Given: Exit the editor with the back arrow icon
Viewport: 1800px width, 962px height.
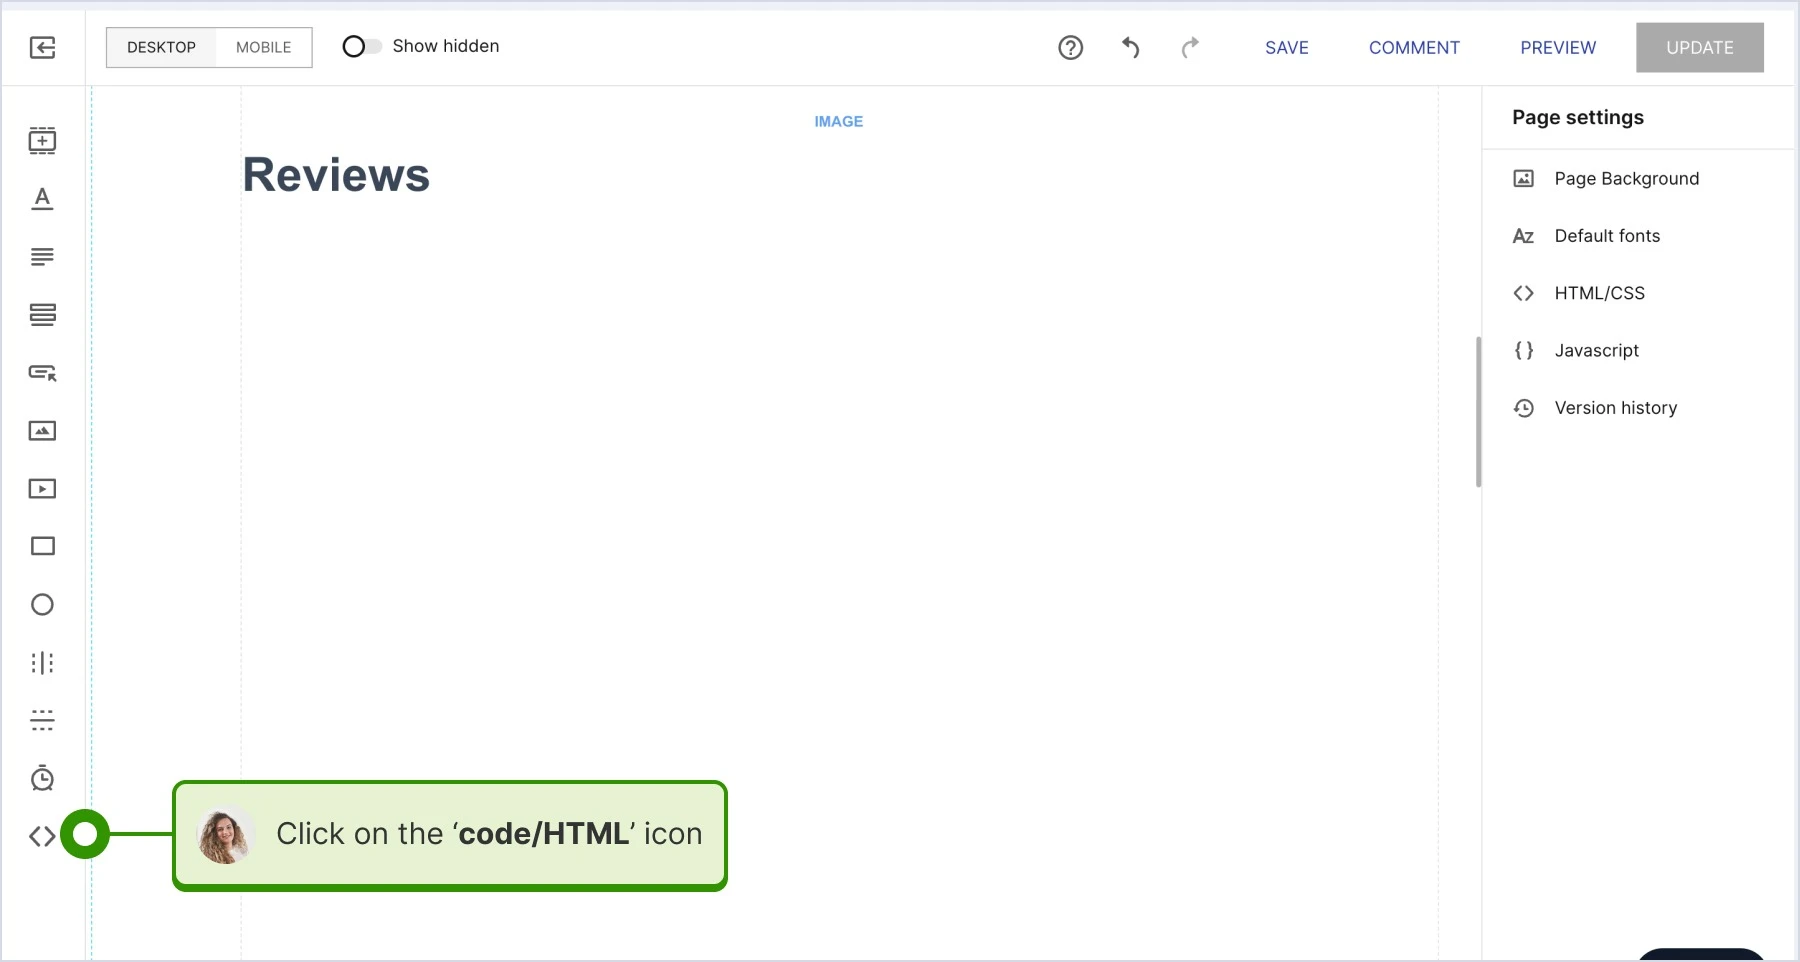Looking at the screenshot, I should point(42,47).
